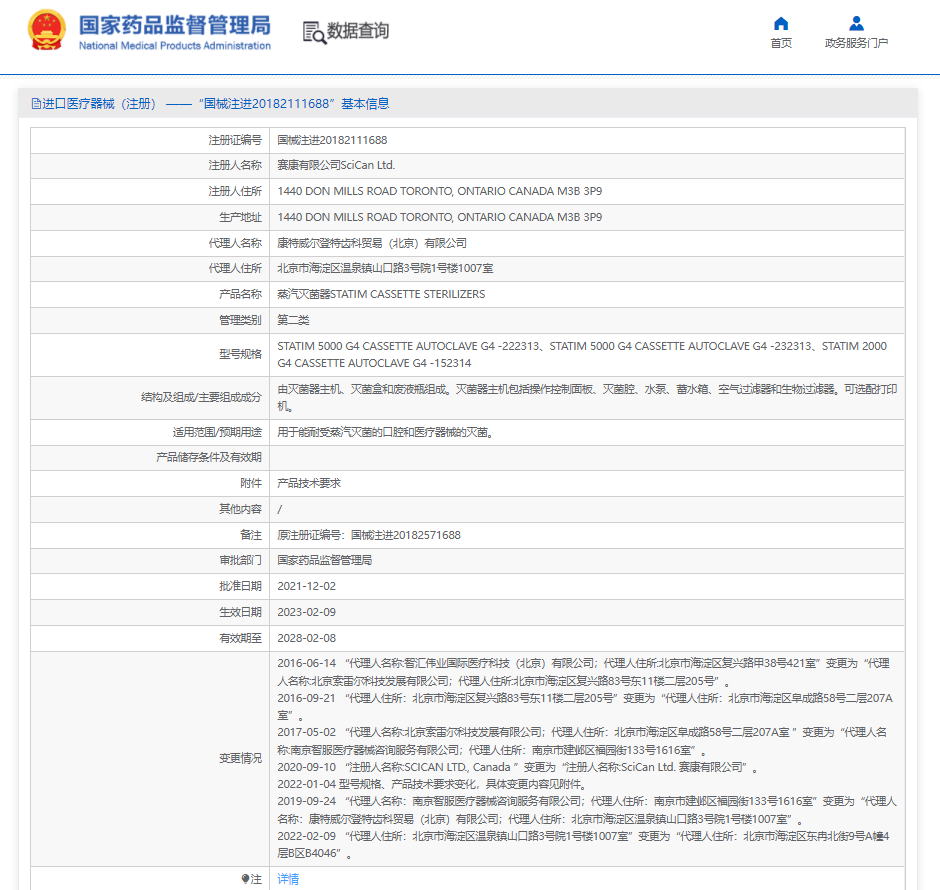Image resolution: width=940 pixels, height=890 pixels.
Task: Click the 代理人名称 label
Action: (x=235, y=243)
